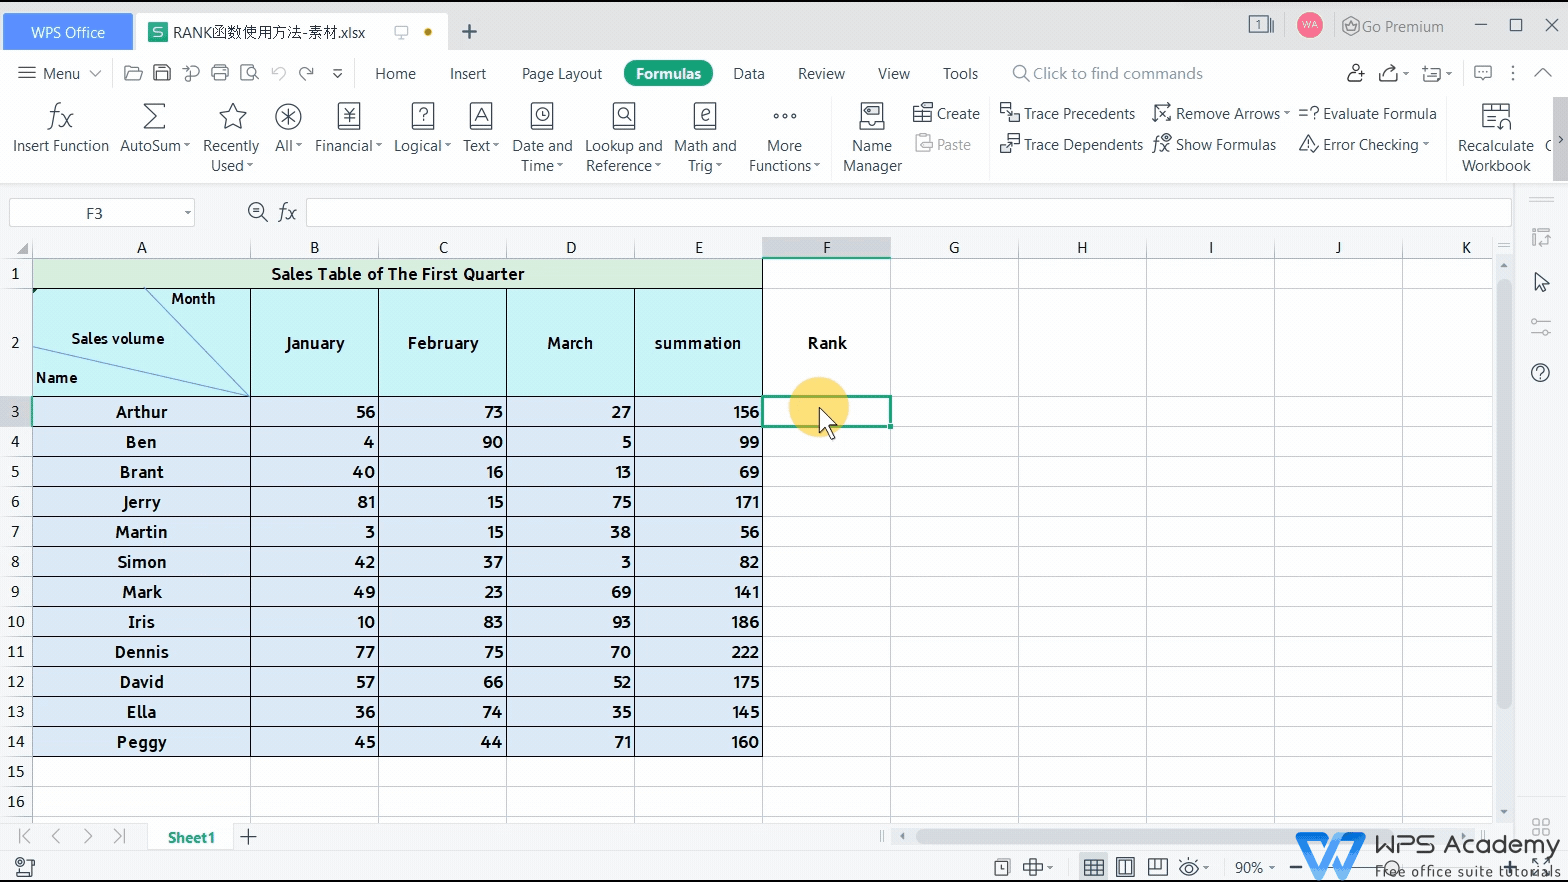Screen dimensions: 1568x882
Task: Add a new sheet with plus button
Action: [x=249, y=837]
